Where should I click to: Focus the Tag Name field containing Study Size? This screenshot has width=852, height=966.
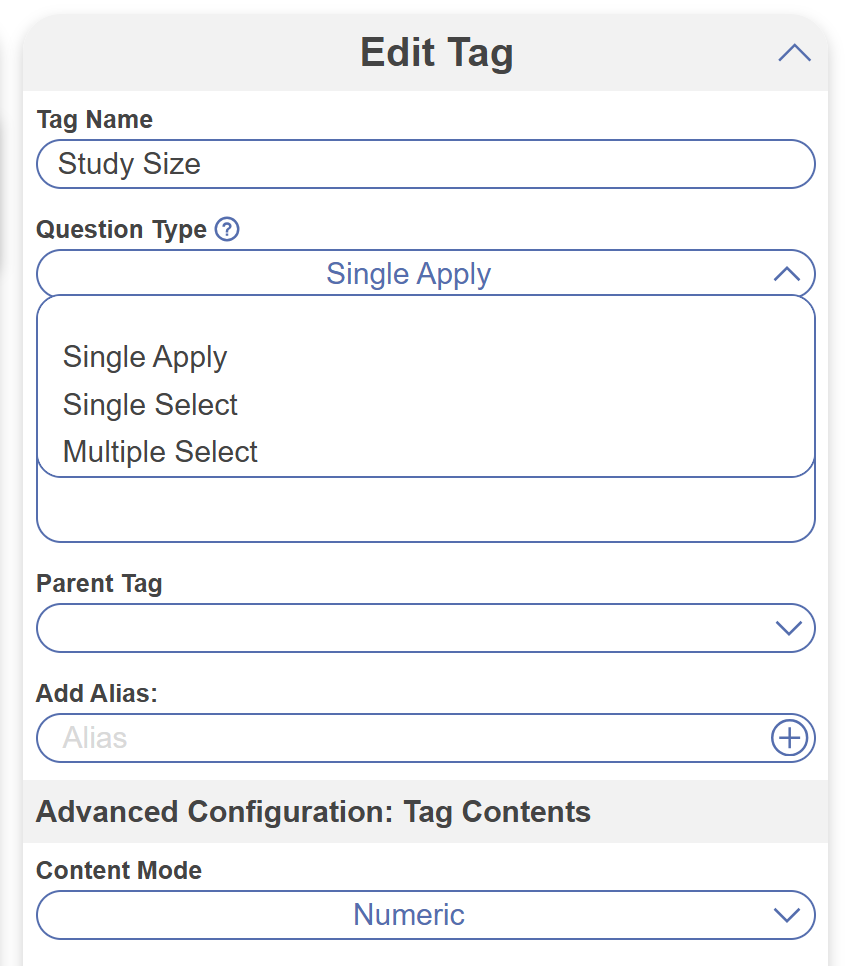tap(425, 164)
